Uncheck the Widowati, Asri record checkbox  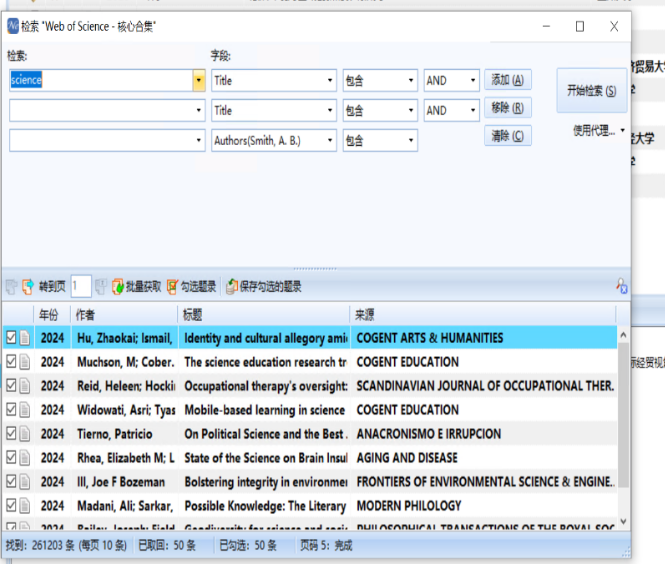coord(11,410)
